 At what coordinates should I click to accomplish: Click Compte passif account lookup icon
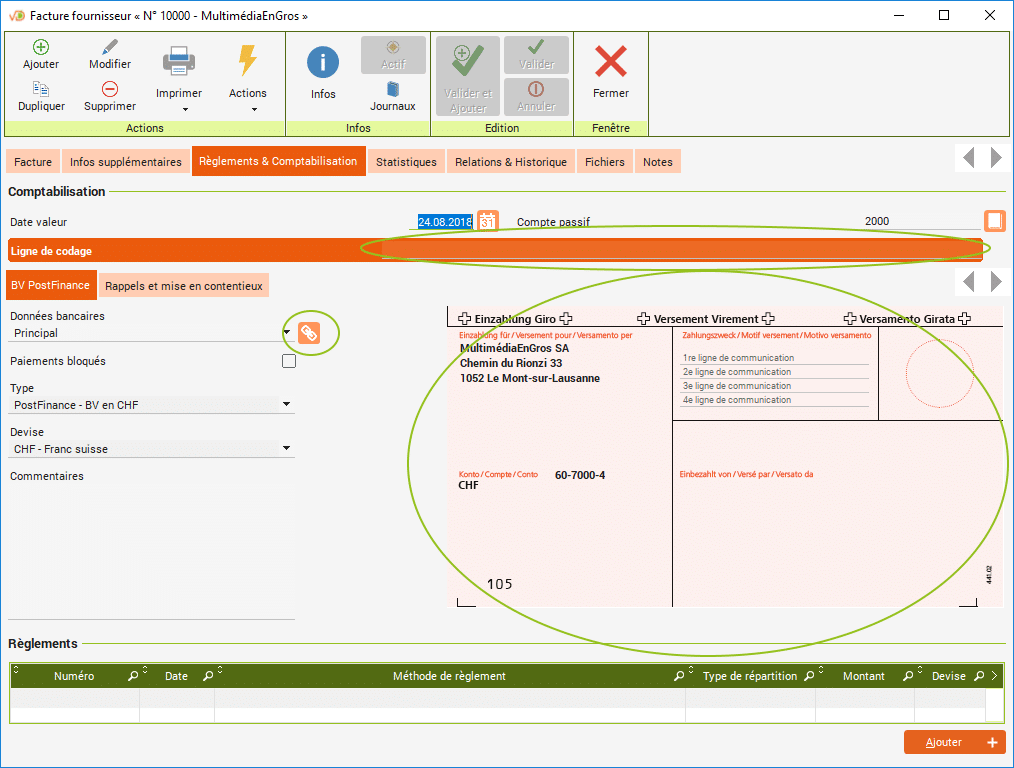point(994,221)
